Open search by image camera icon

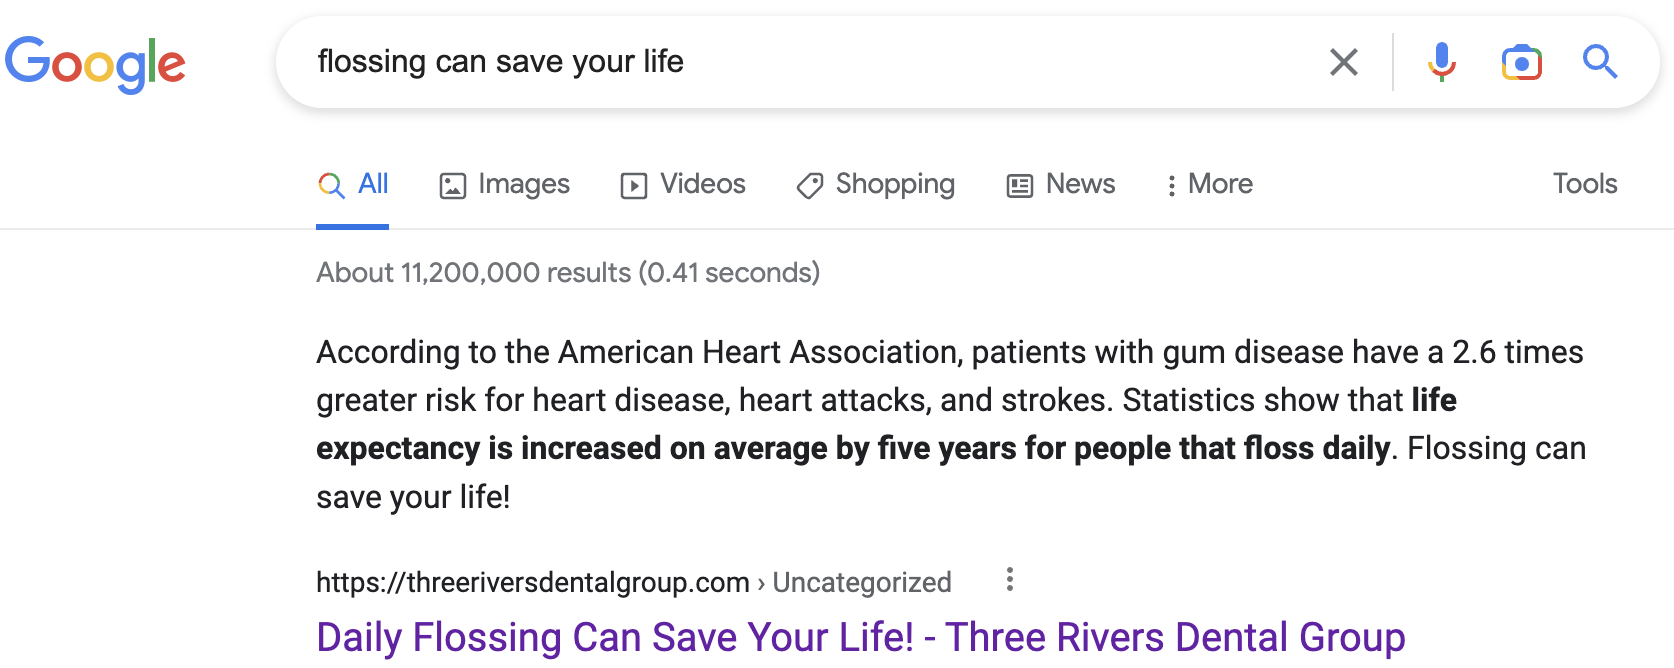tap(1521, 62)
